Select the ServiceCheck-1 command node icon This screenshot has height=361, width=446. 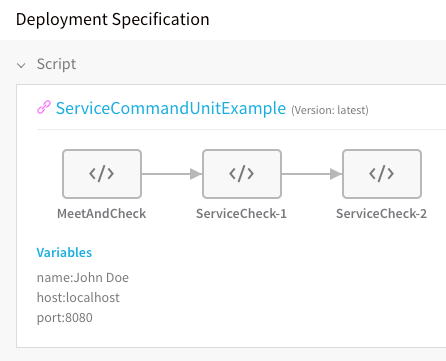[242, 174]
